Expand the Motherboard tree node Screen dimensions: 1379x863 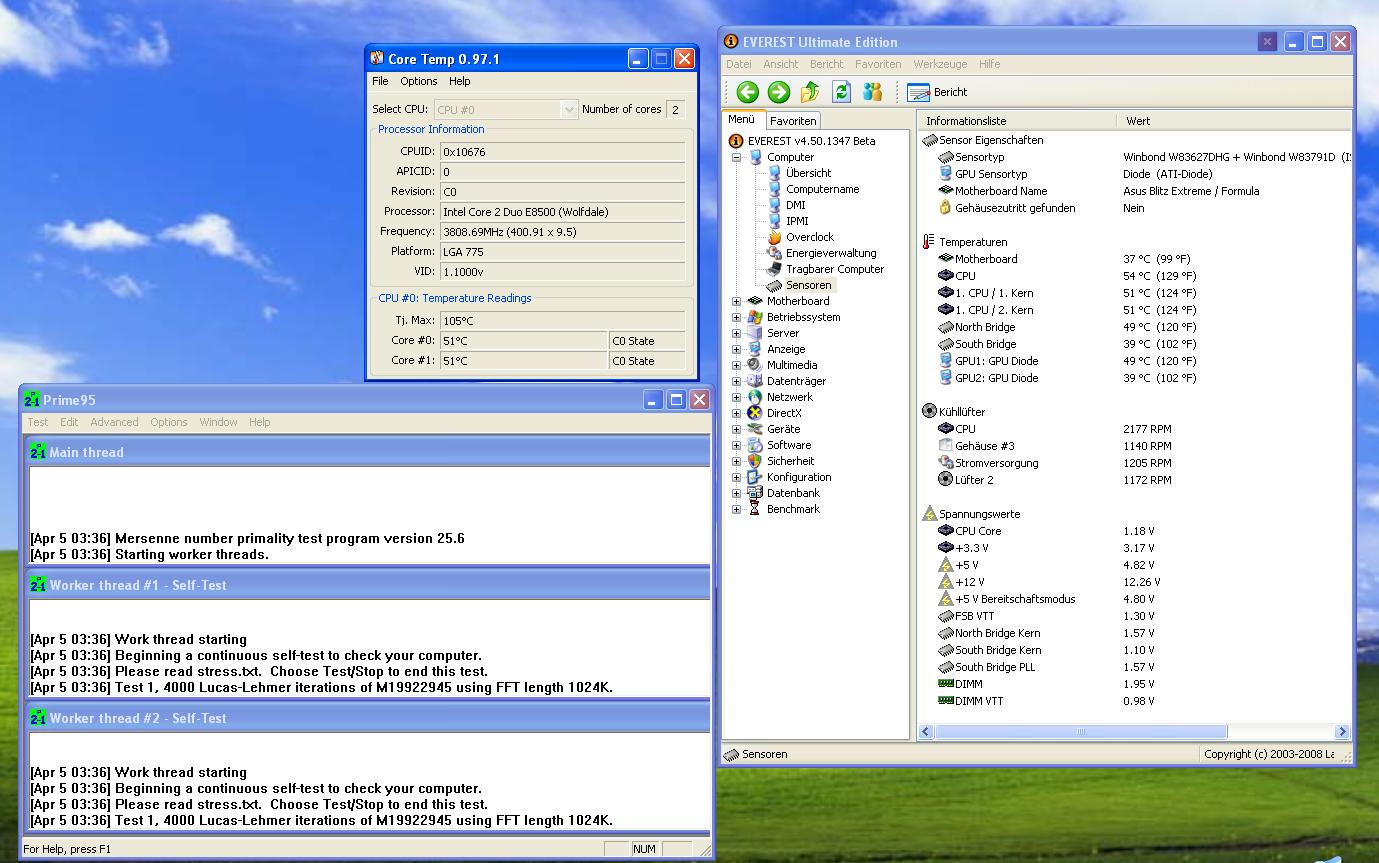coord(737,301)
